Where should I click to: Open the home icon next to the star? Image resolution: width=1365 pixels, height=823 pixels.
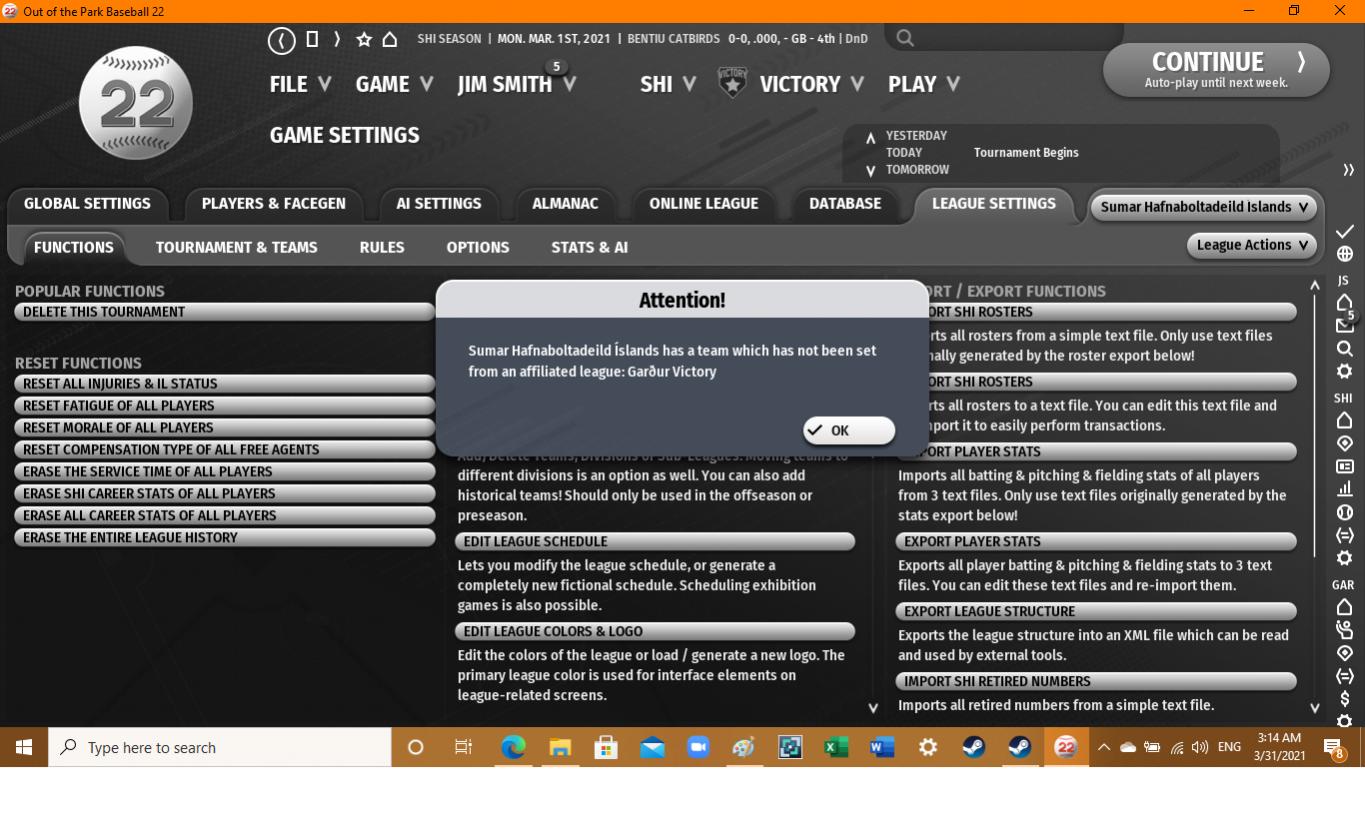390,40
